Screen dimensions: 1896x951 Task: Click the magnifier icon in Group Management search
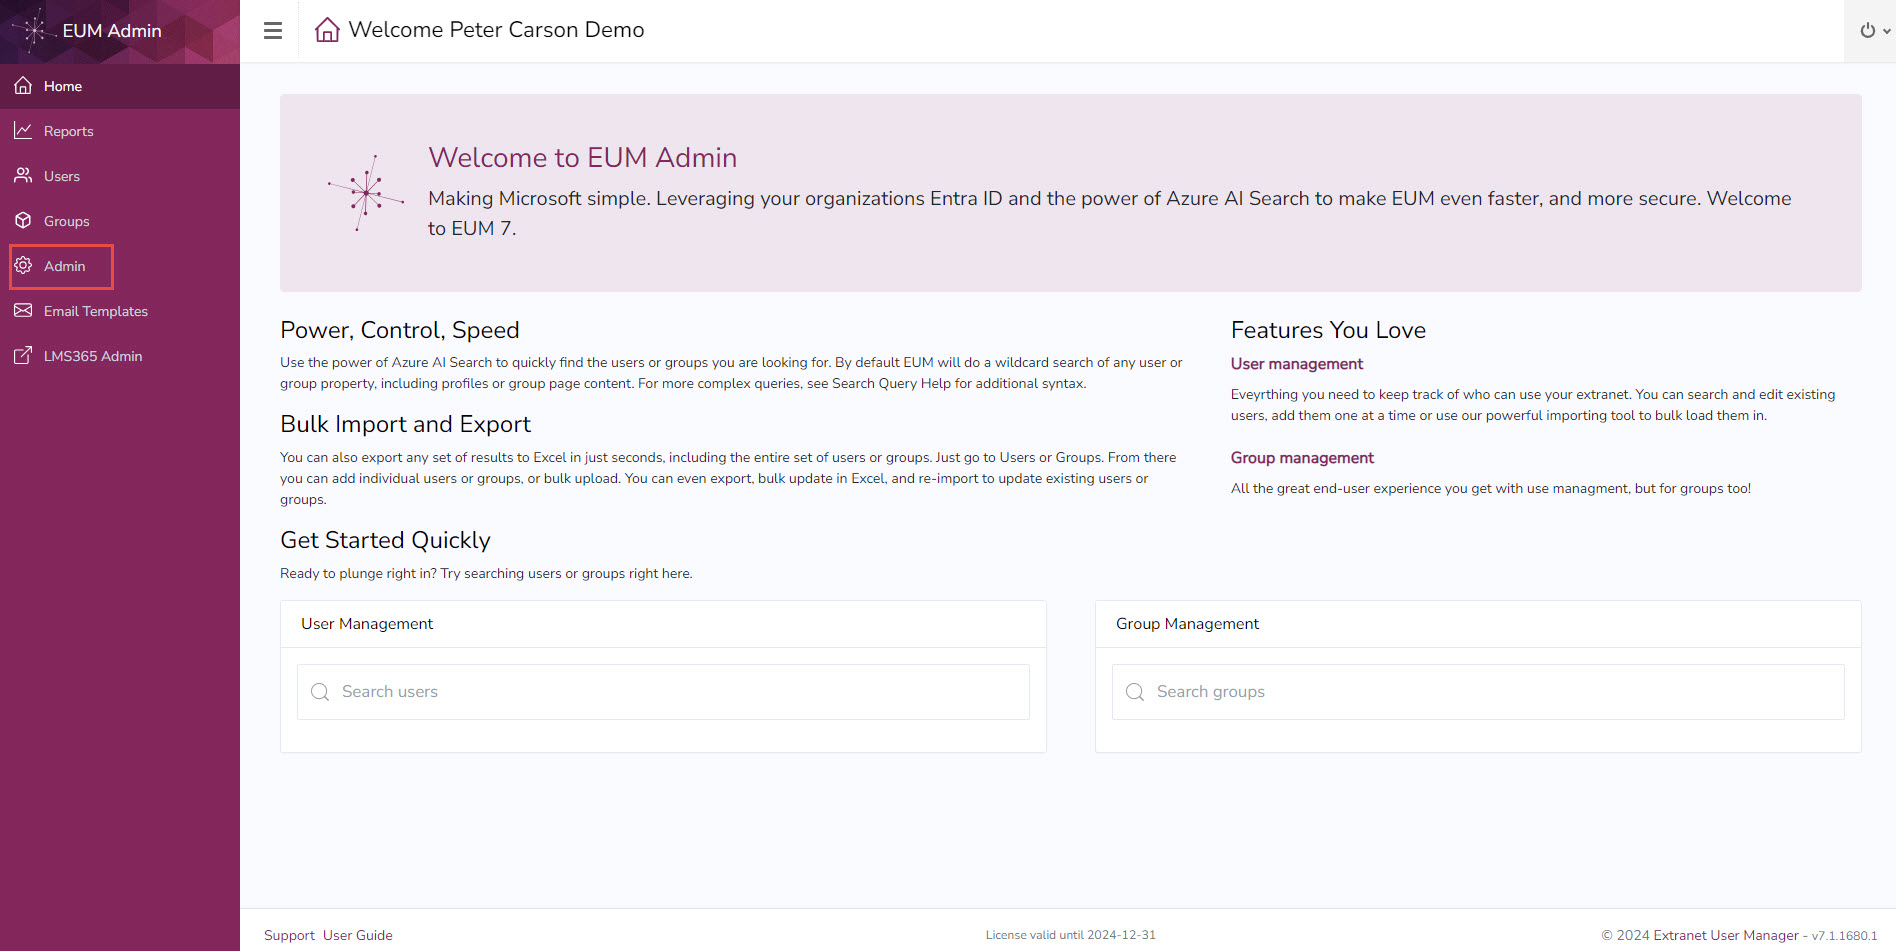click(x=1135, y=691)
